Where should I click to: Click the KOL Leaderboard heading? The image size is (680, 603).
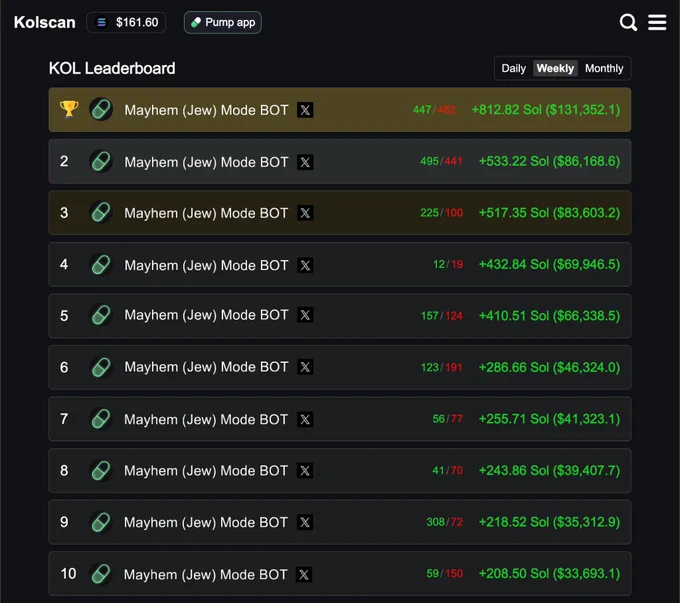112,68
